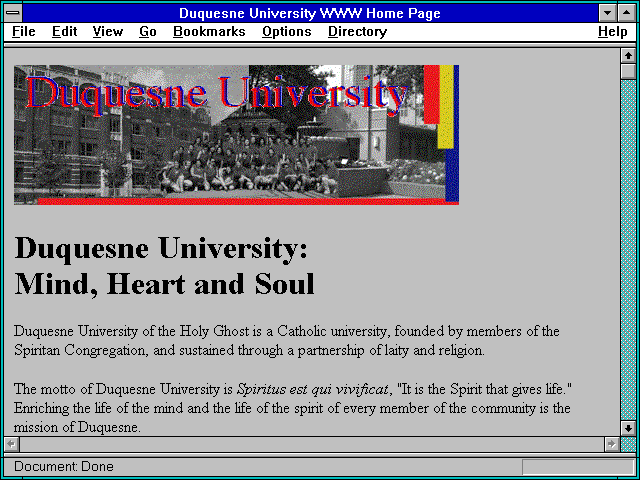Open the Bookmarks menu
640x480 pixels.
point(209,32)
